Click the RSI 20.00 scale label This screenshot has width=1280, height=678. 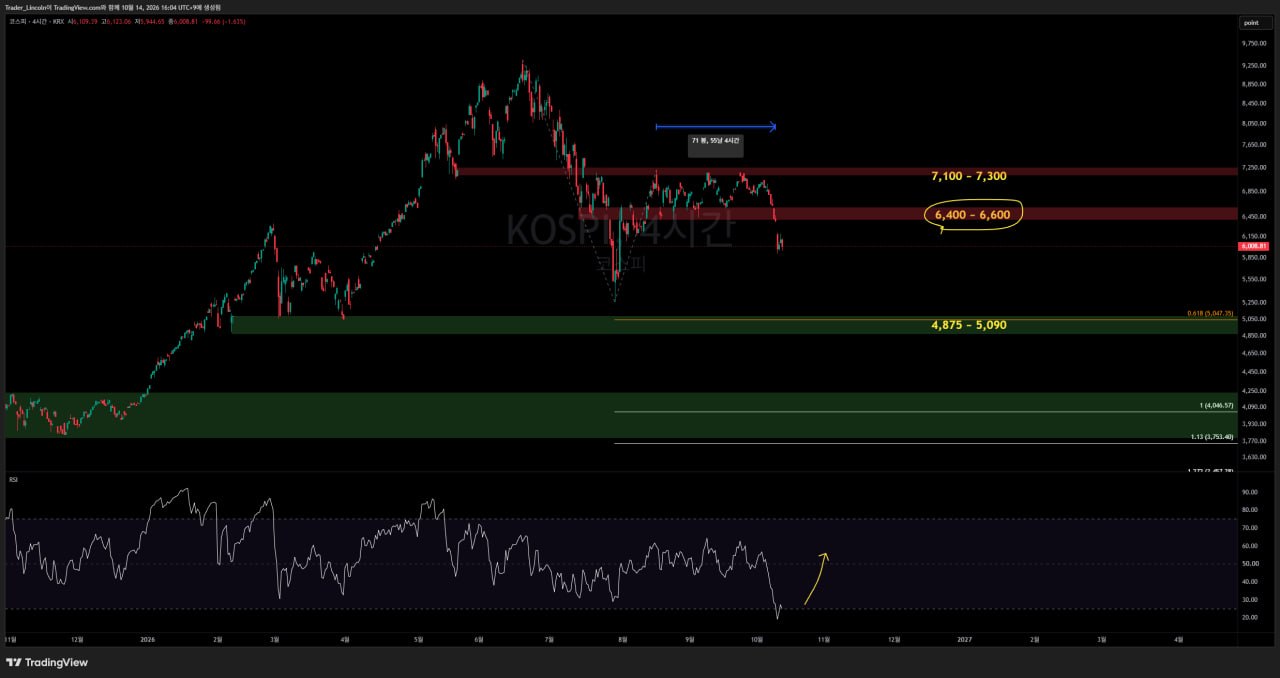[x=1249, y=617]
